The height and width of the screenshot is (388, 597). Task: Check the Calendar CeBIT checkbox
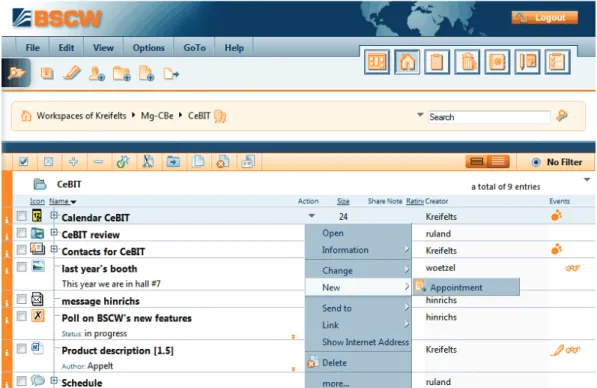click(22, 216)
